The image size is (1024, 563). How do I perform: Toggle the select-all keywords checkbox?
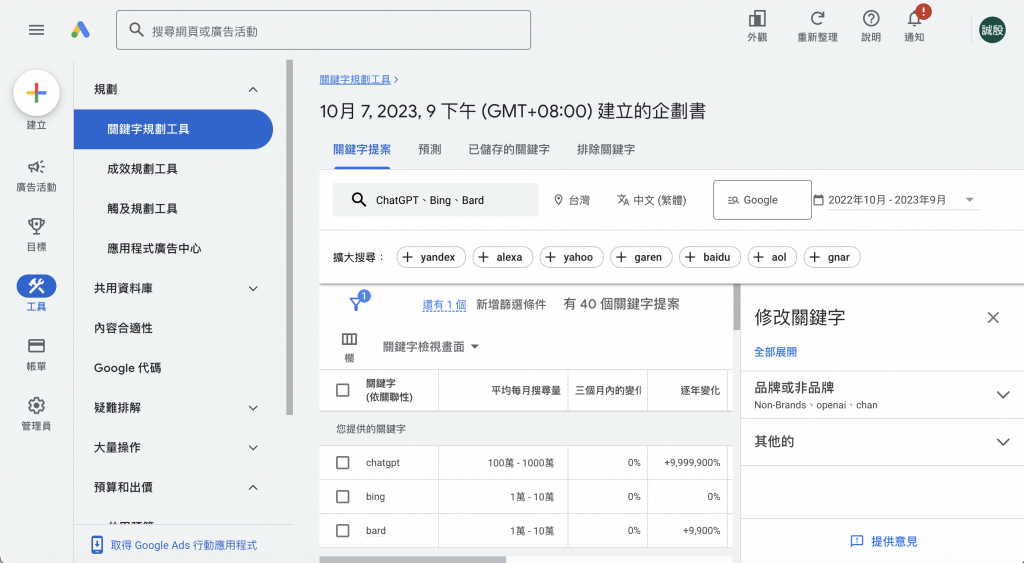pos(343,390)
